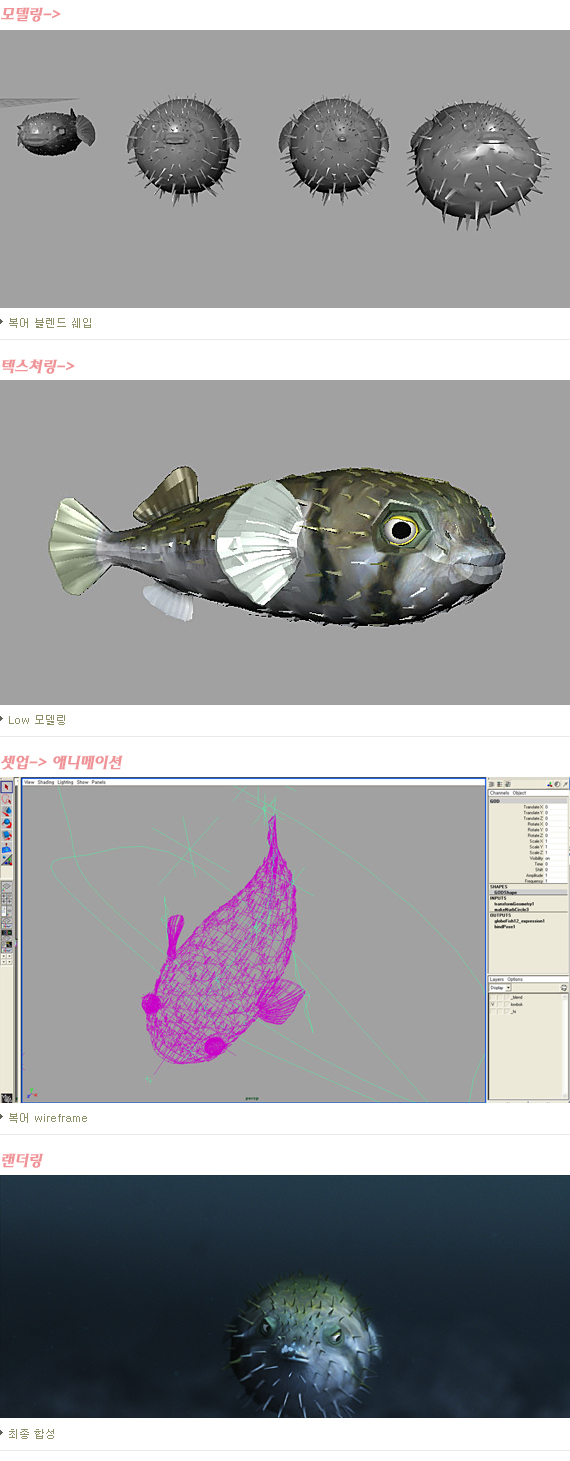
Task: Click the final render pufferfish image
Action: [x=285, y=1296]
